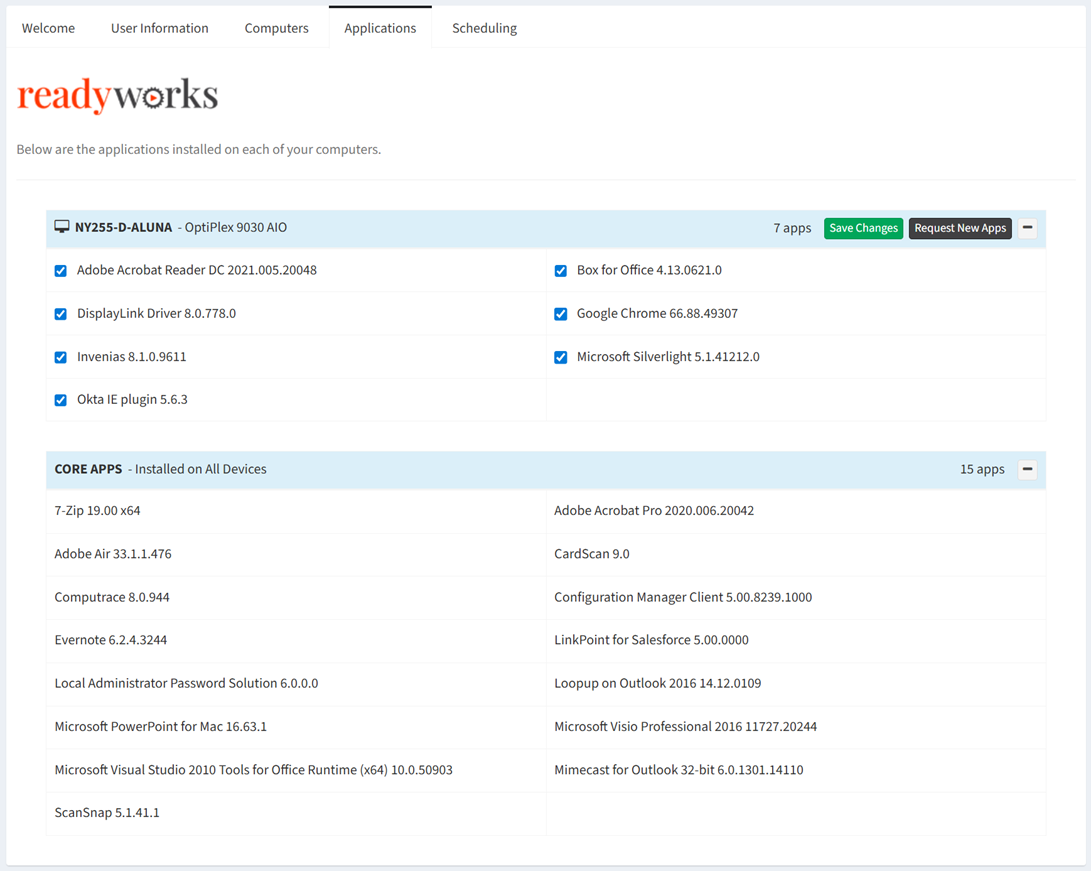The image size is (1091, 871).
Task: Select the Adobe Air 33.1.1.476 entry
Action: tap(113, 554)
